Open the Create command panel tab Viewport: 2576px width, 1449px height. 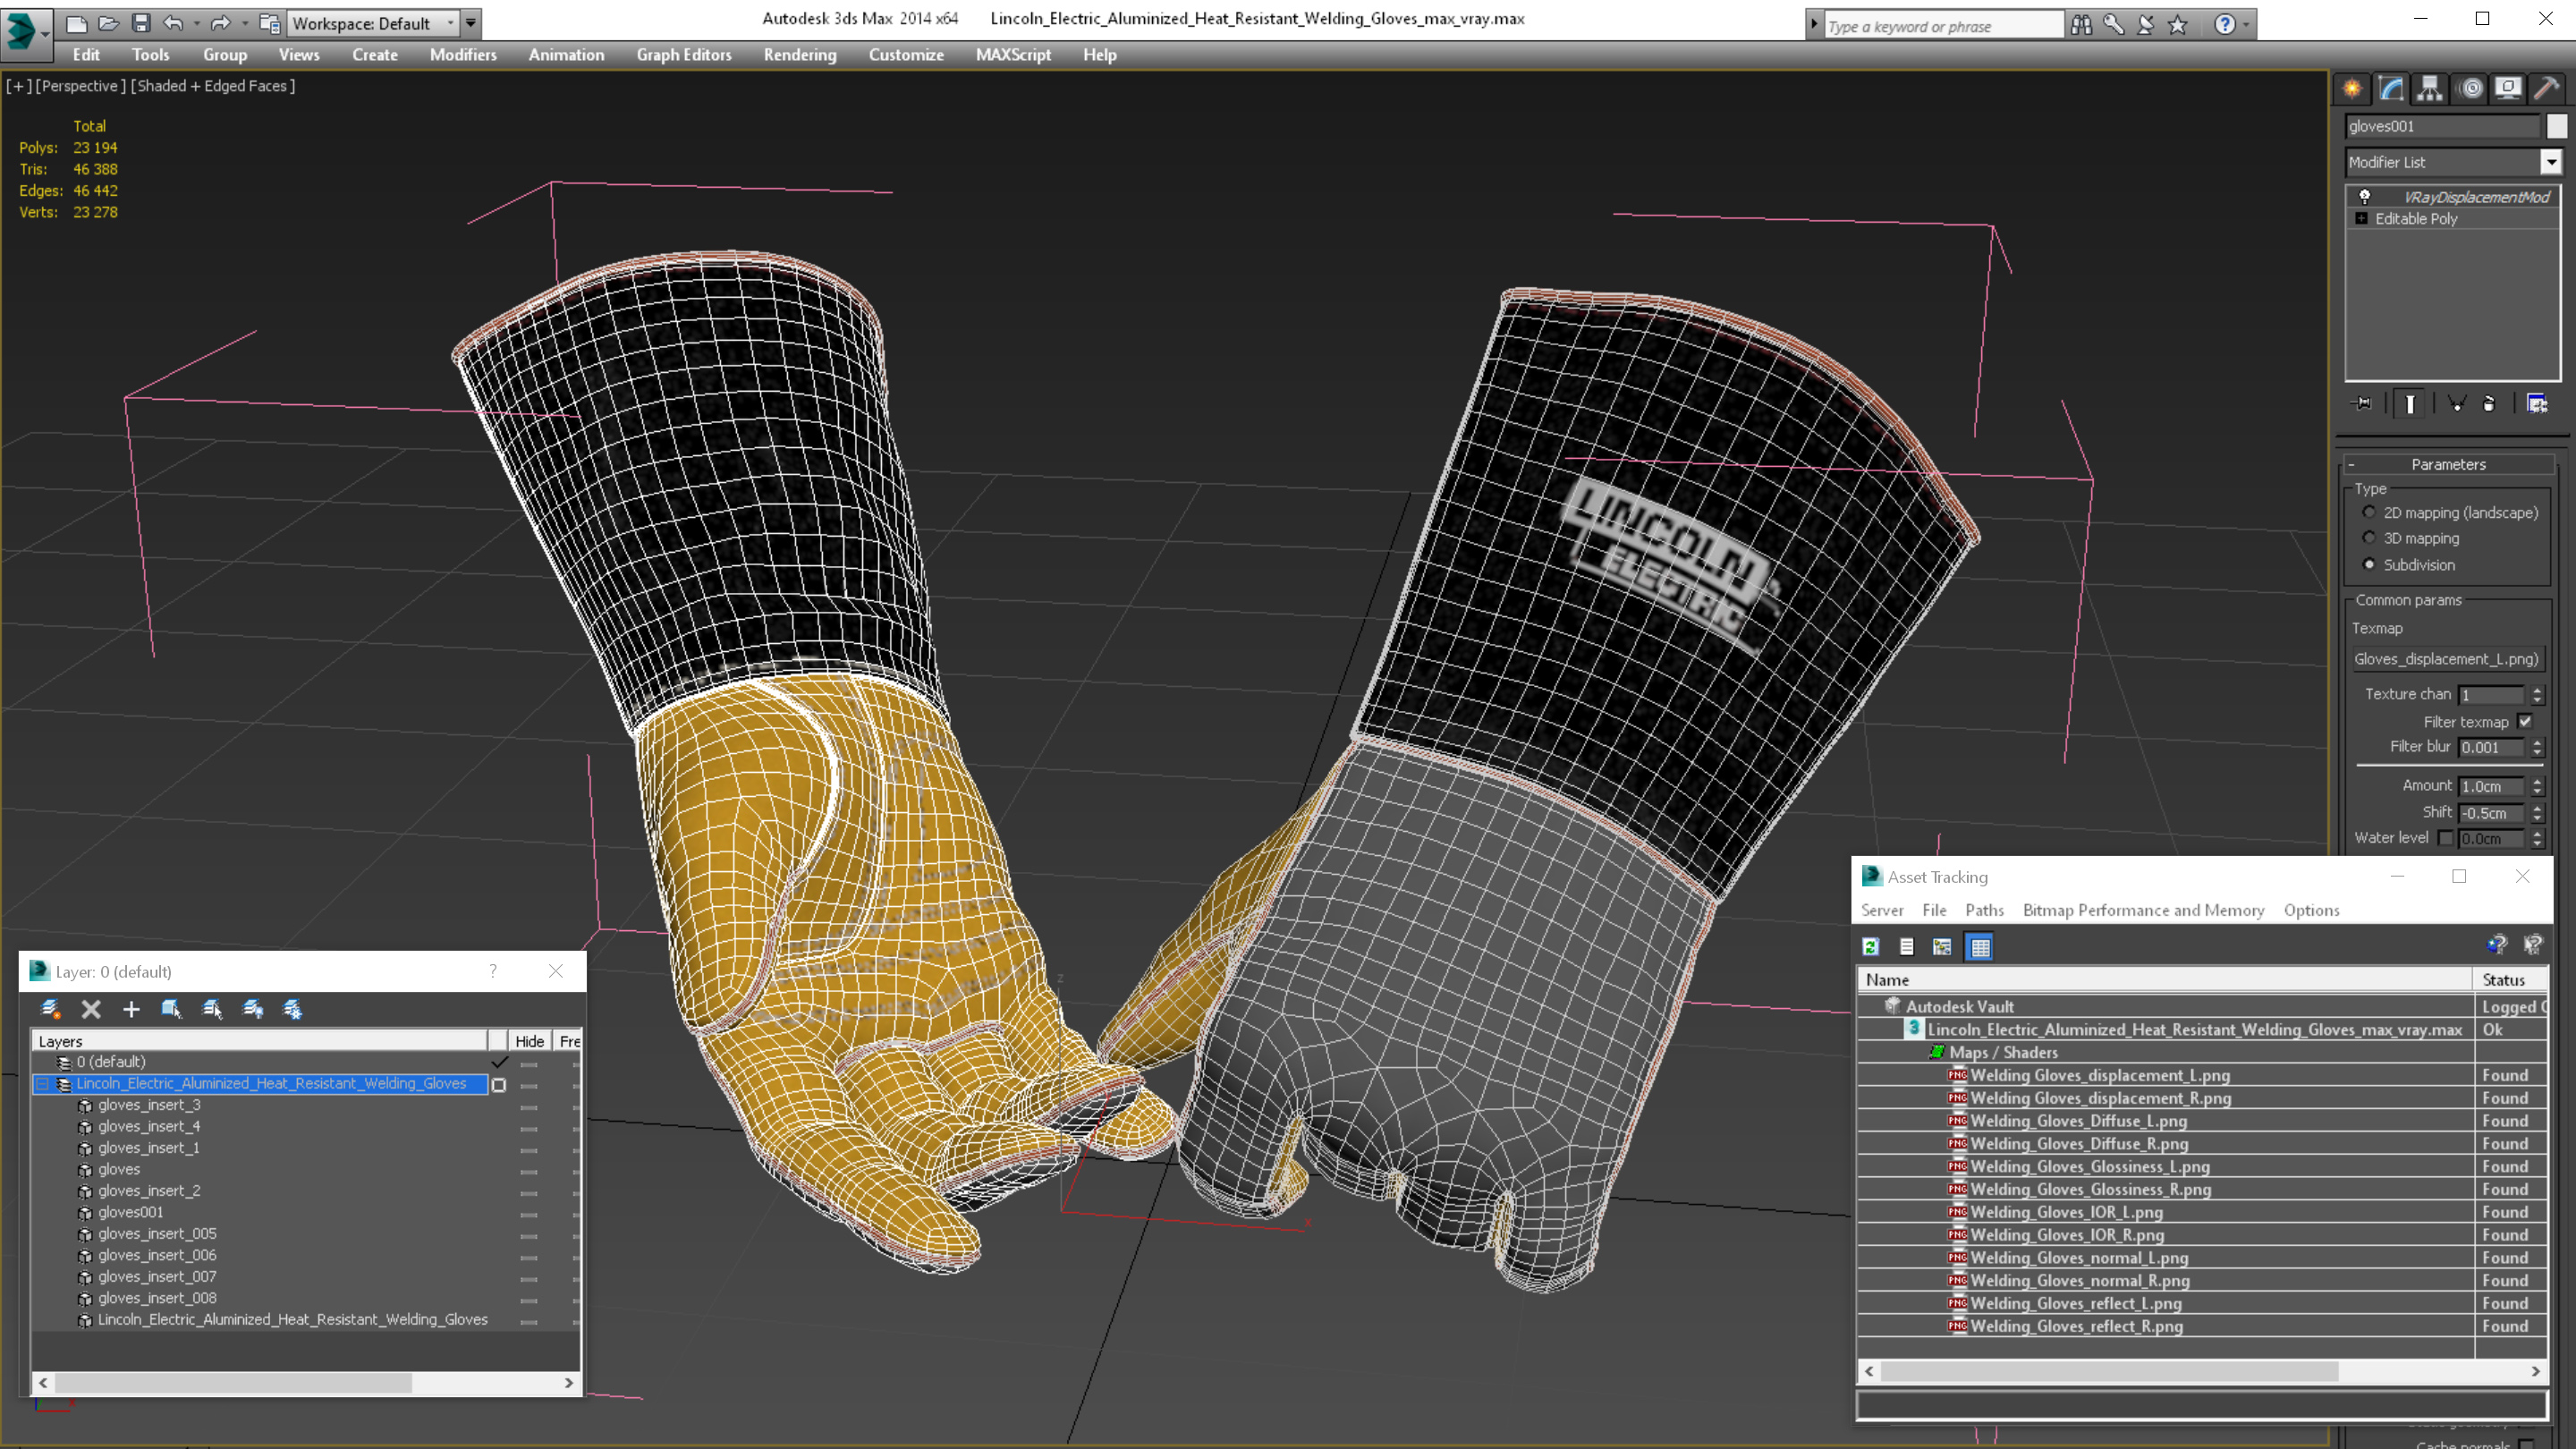[x=2352, y=89]
